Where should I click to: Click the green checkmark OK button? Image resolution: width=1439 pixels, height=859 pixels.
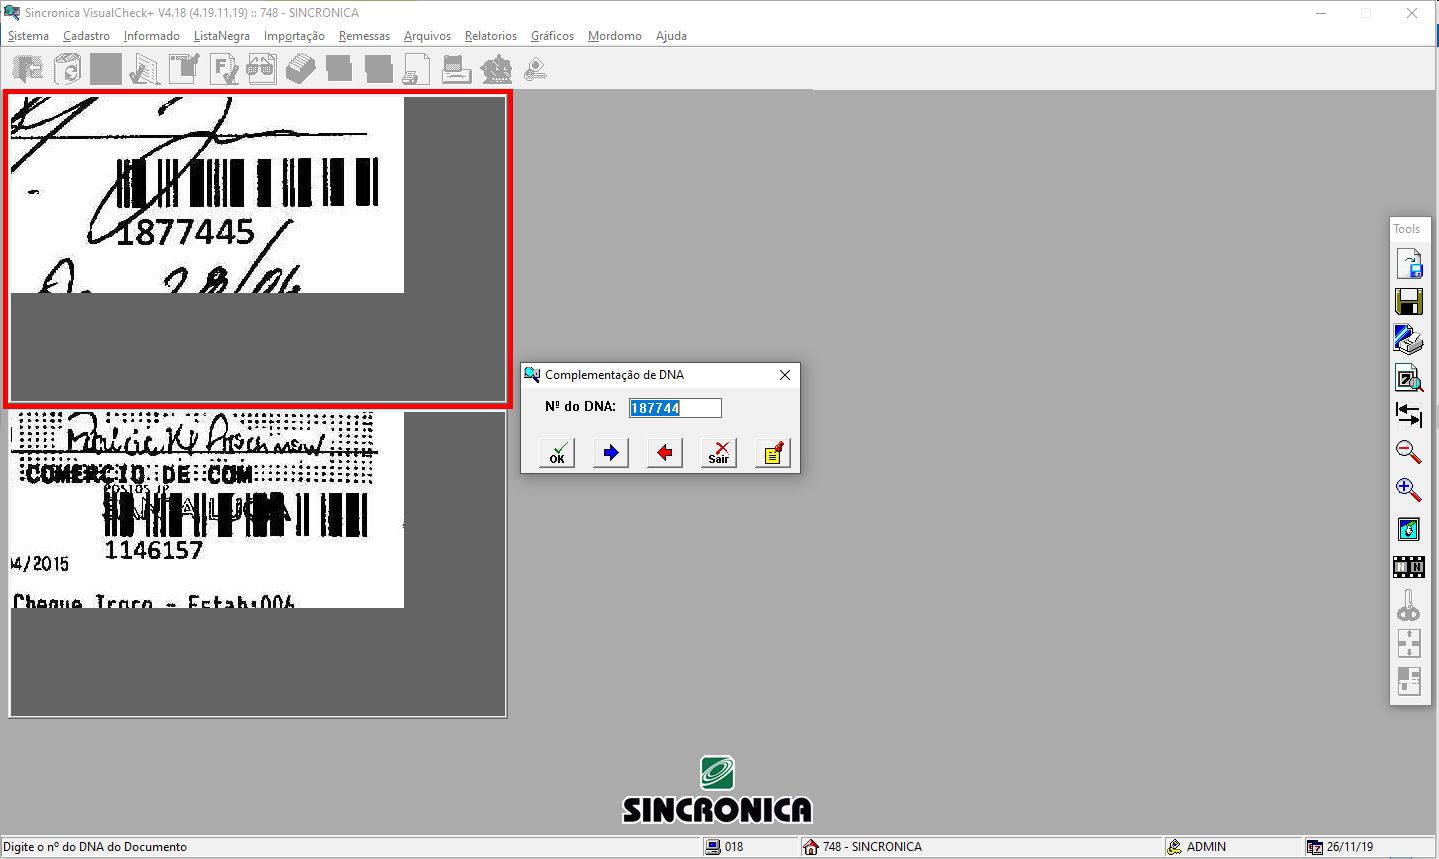pos(557,453)
